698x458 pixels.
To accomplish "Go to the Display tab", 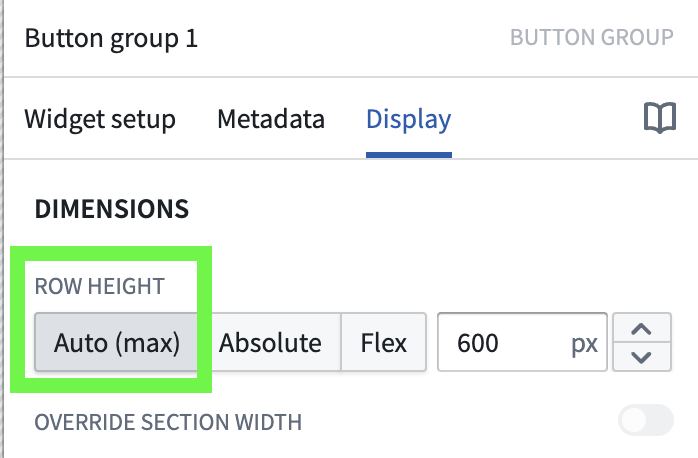I will [409, 120].
